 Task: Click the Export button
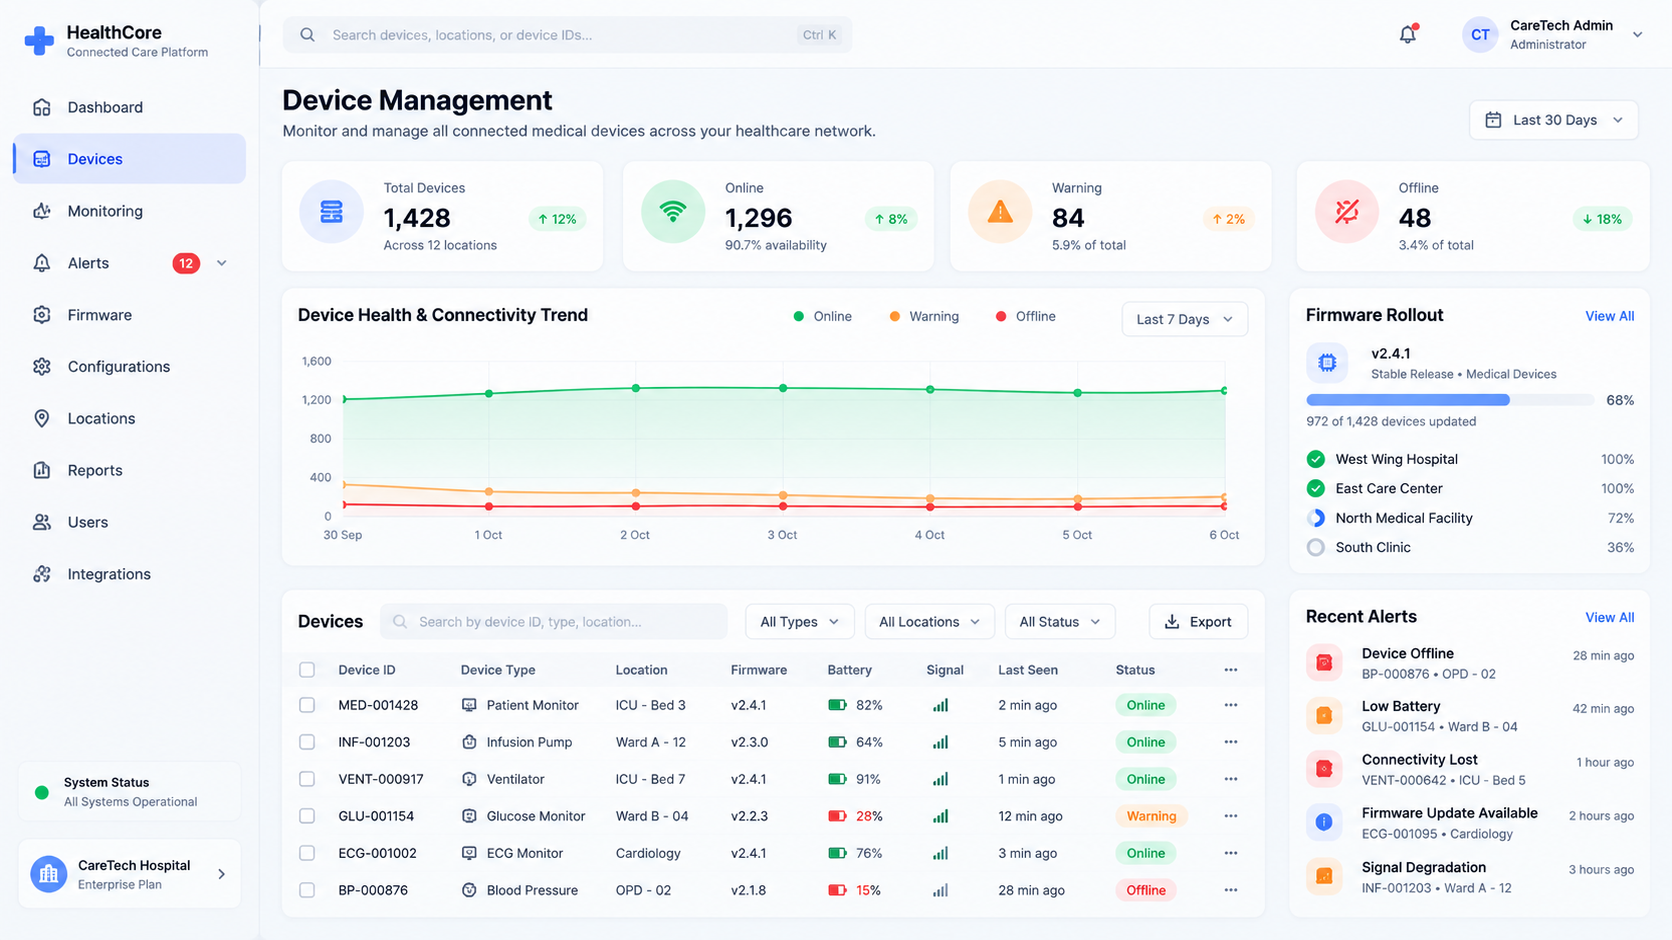tap(1198, 622)
